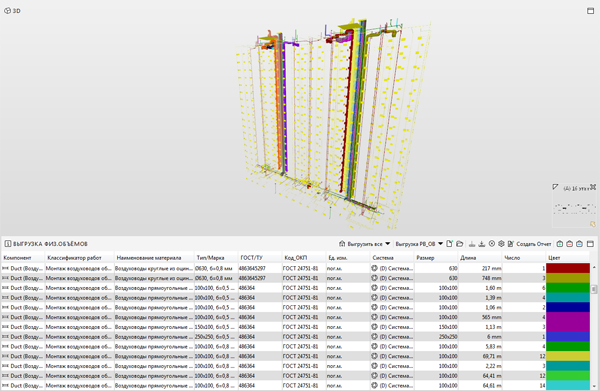This screenshot has width=600, height=391.
Task: Click the download arrow icon in table toolbar
Action: pyautogui.click(x=482, y=244)
